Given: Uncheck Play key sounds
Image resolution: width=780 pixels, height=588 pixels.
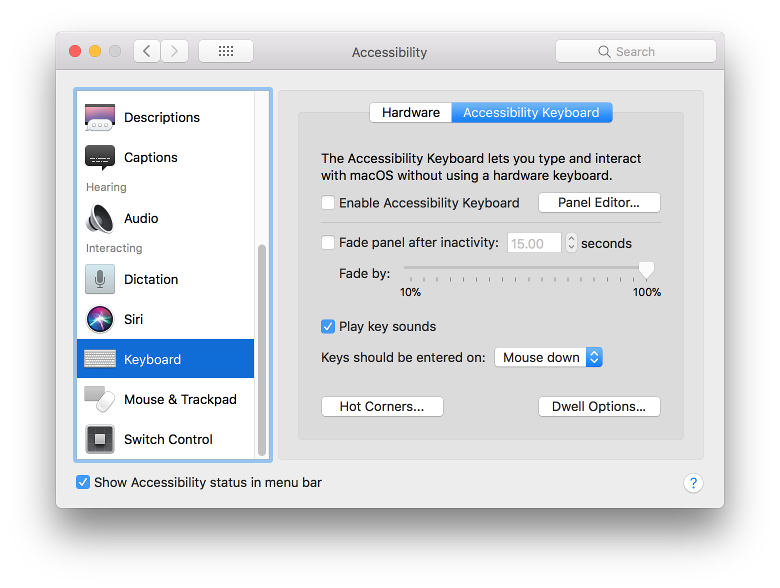Looking at the screenshot, I should [328, 326].
